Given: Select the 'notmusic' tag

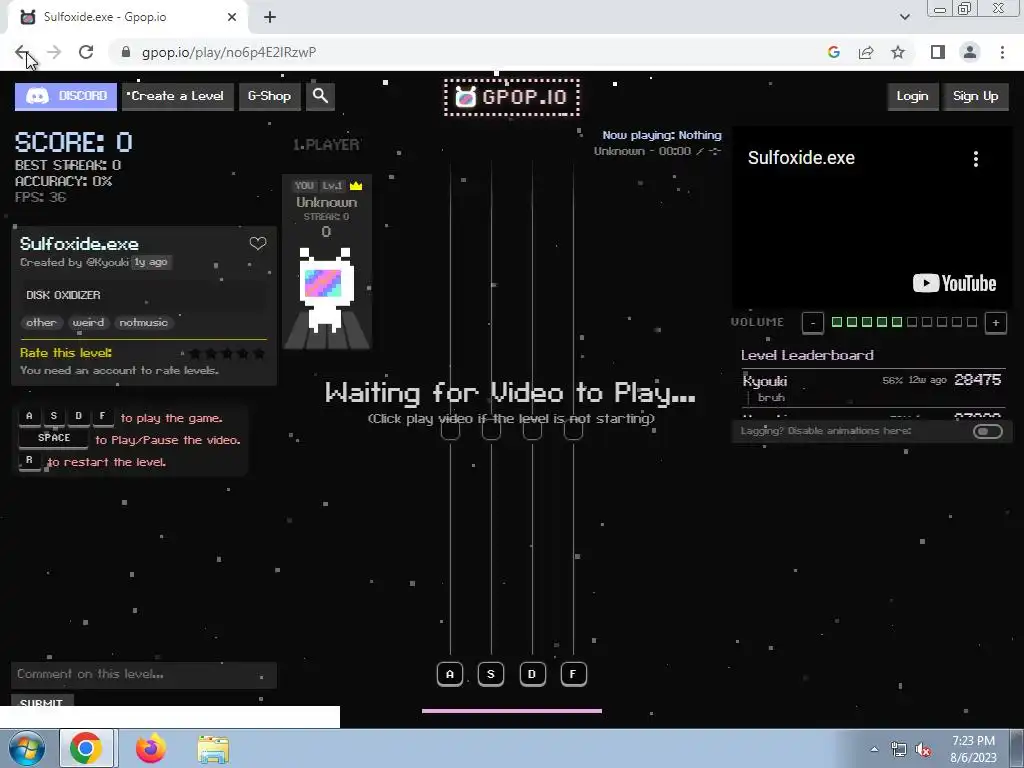Looking at the screenshot, I should [144, 323].
